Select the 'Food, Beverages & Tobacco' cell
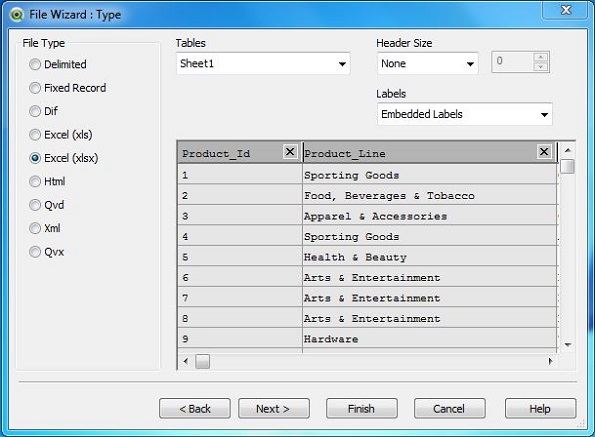The width and height of the screenshot is (595, 437). tap(430, 195)
